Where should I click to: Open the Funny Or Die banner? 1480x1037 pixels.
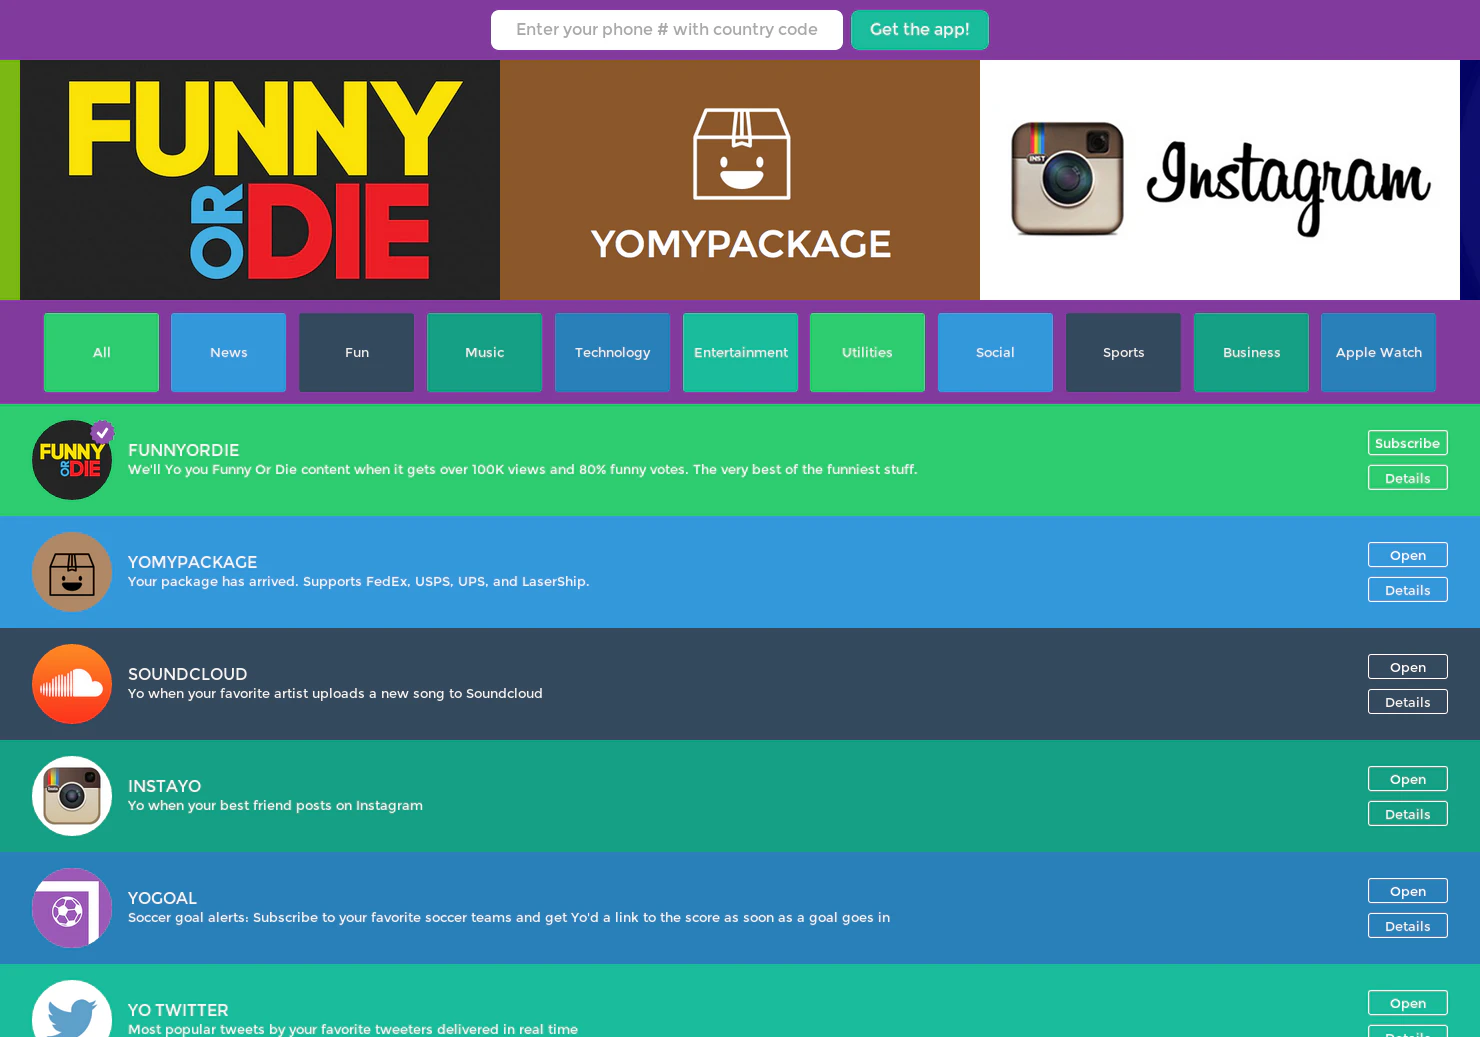tap(260, 180)
